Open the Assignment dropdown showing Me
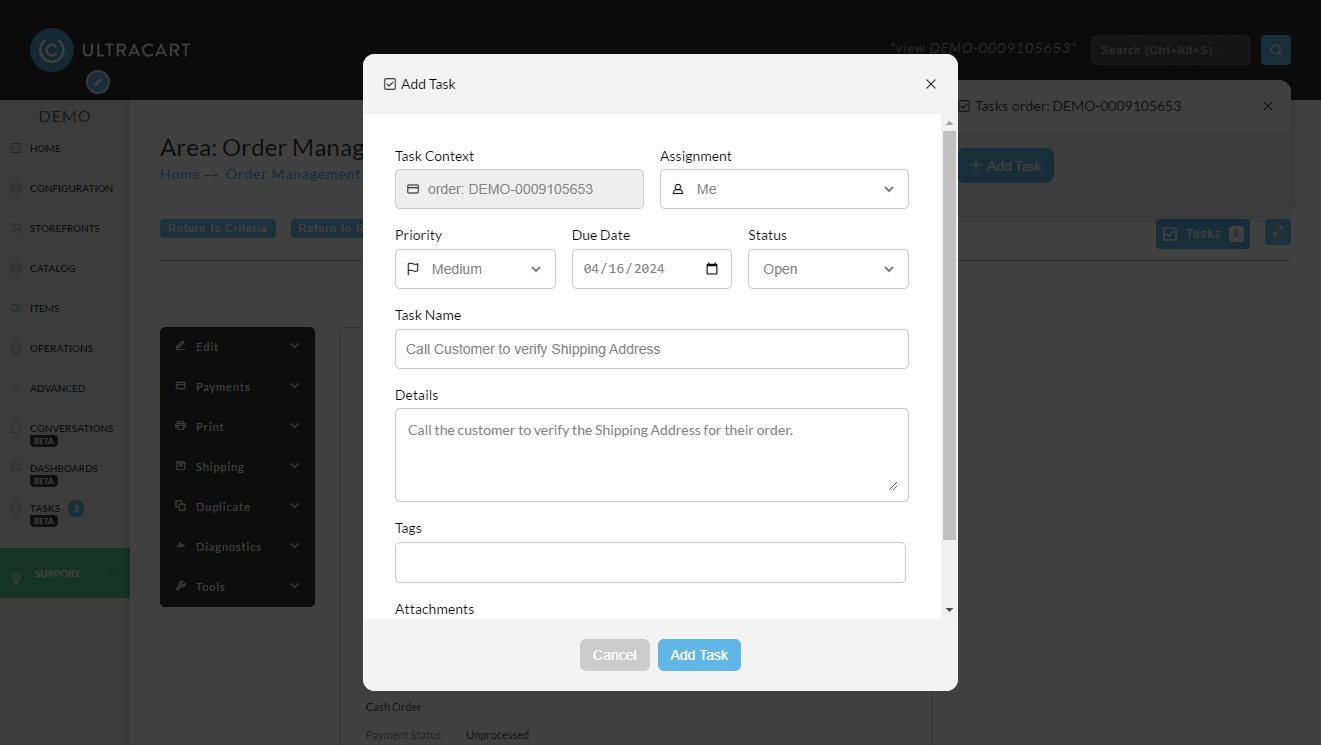The height and width of the screenshot is (745, 1321). pyautogui.click(x=784, y=189)
